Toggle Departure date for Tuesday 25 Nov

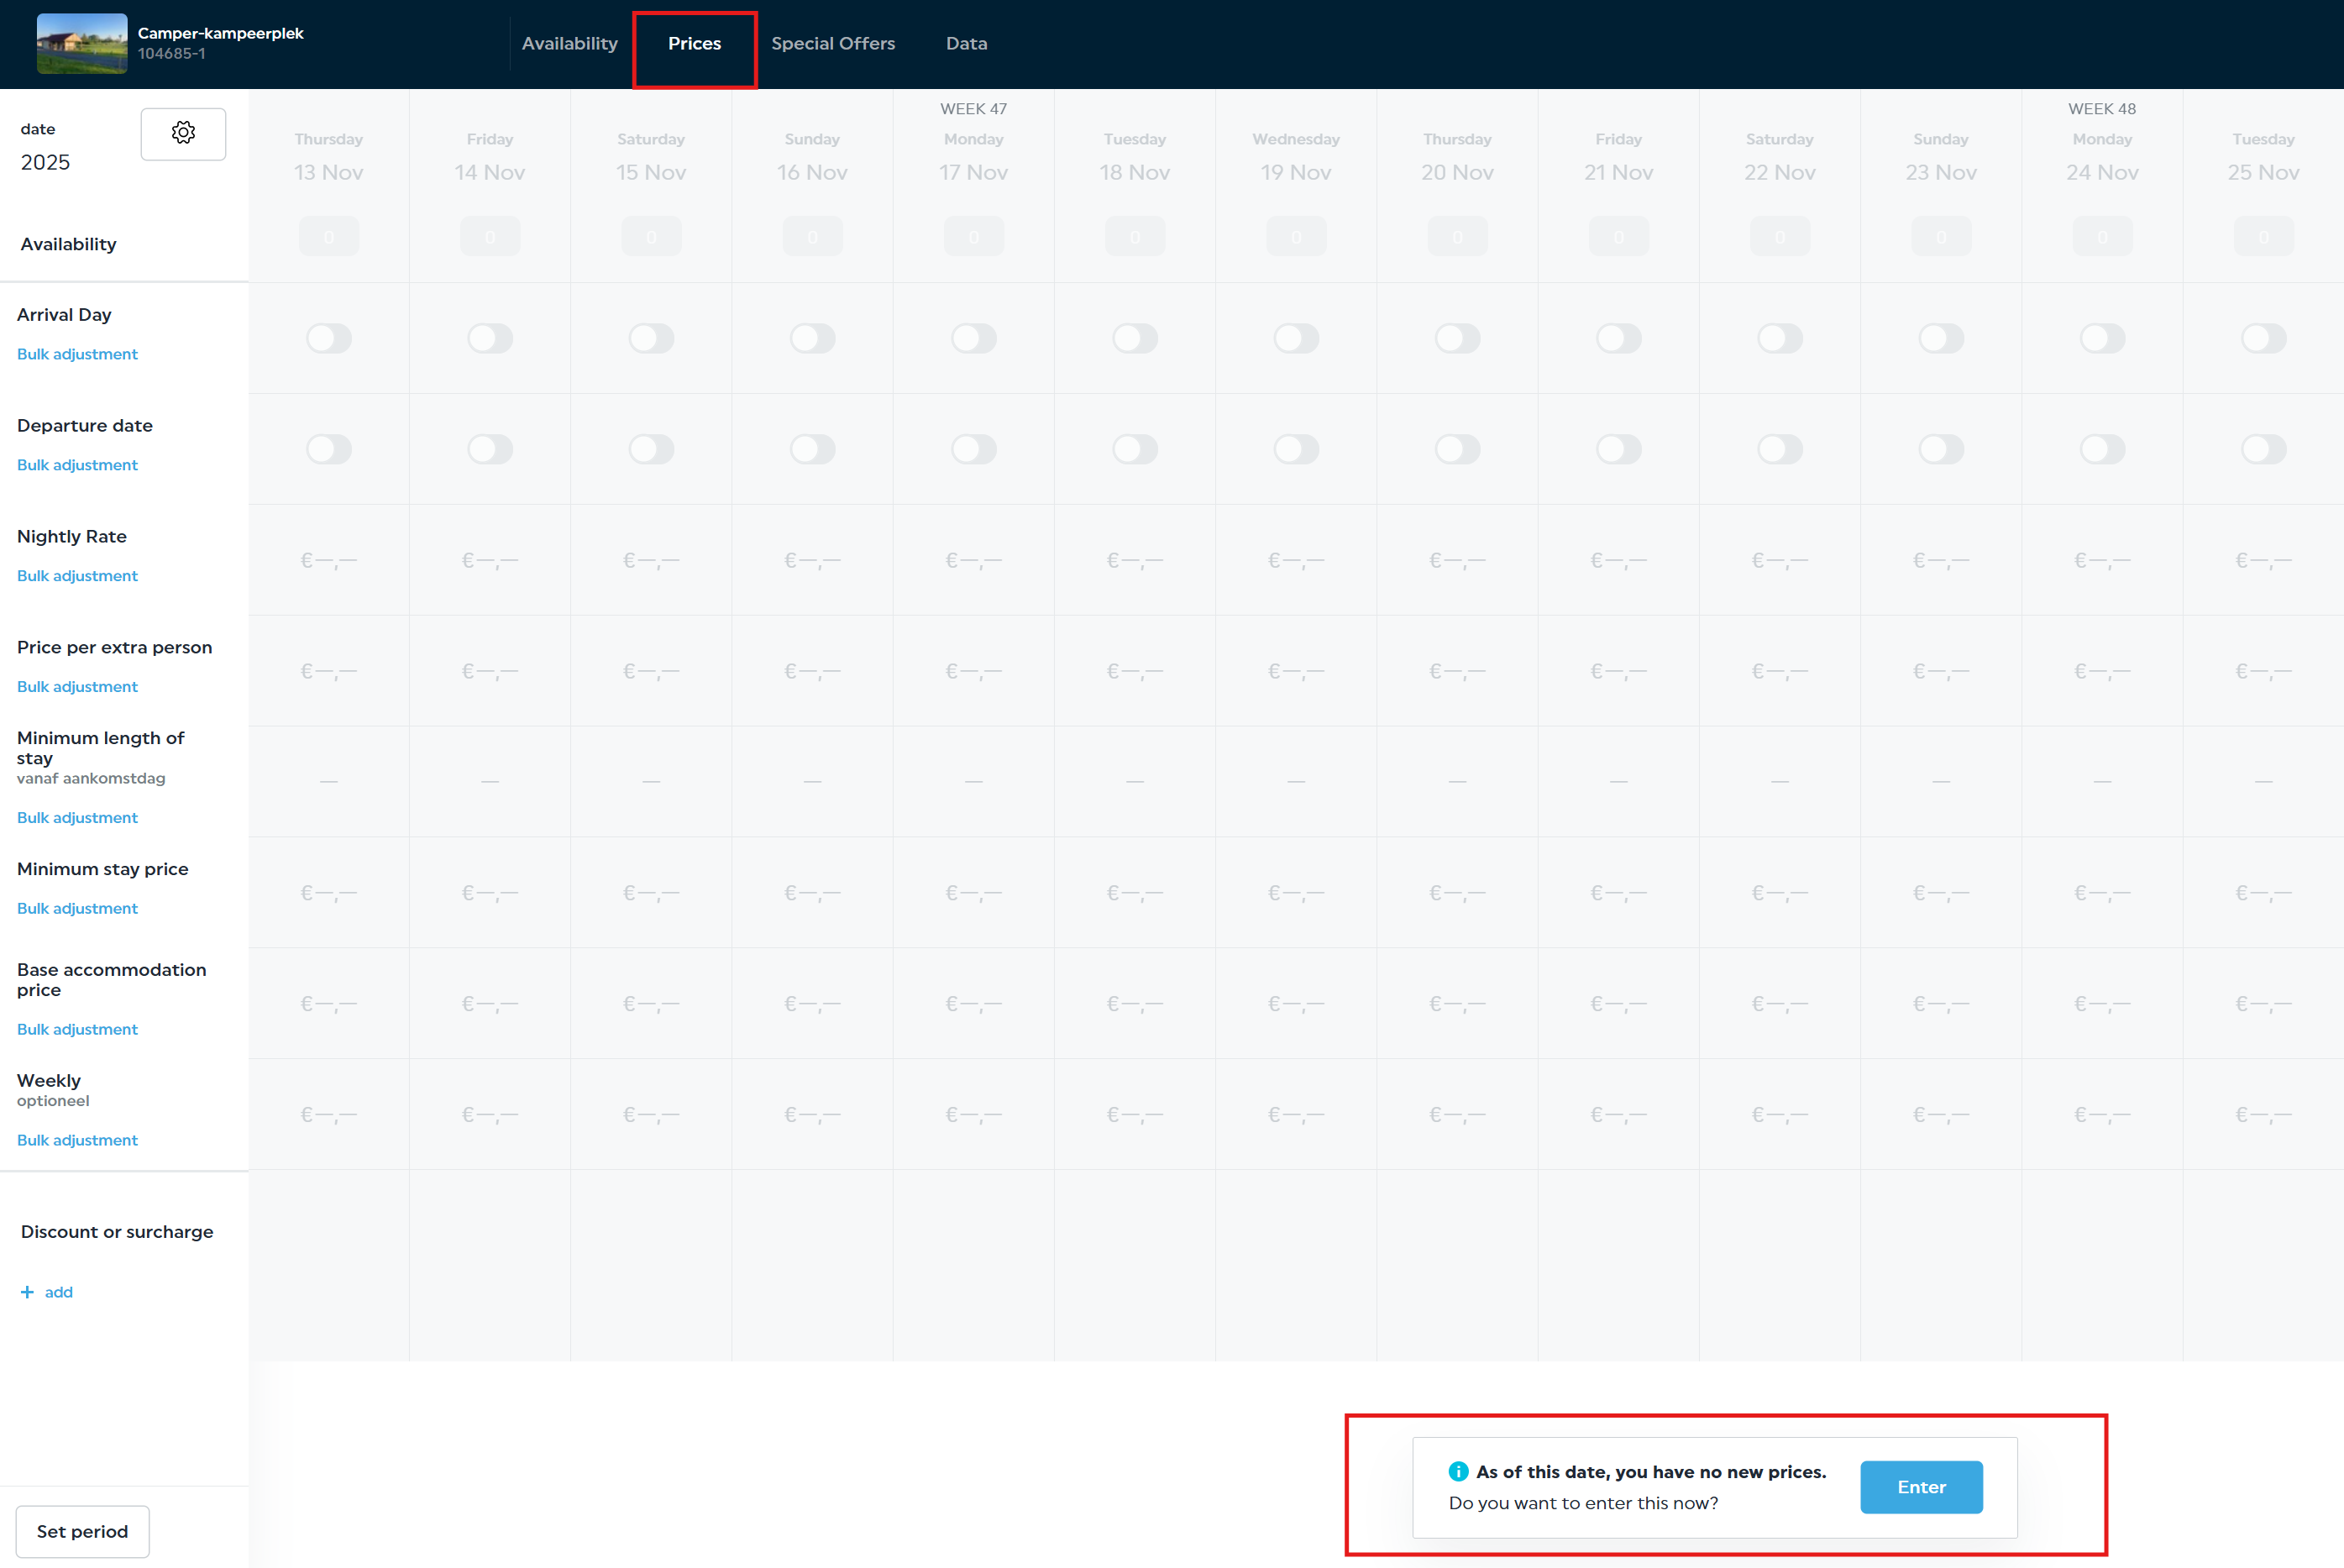point(2263,449)
